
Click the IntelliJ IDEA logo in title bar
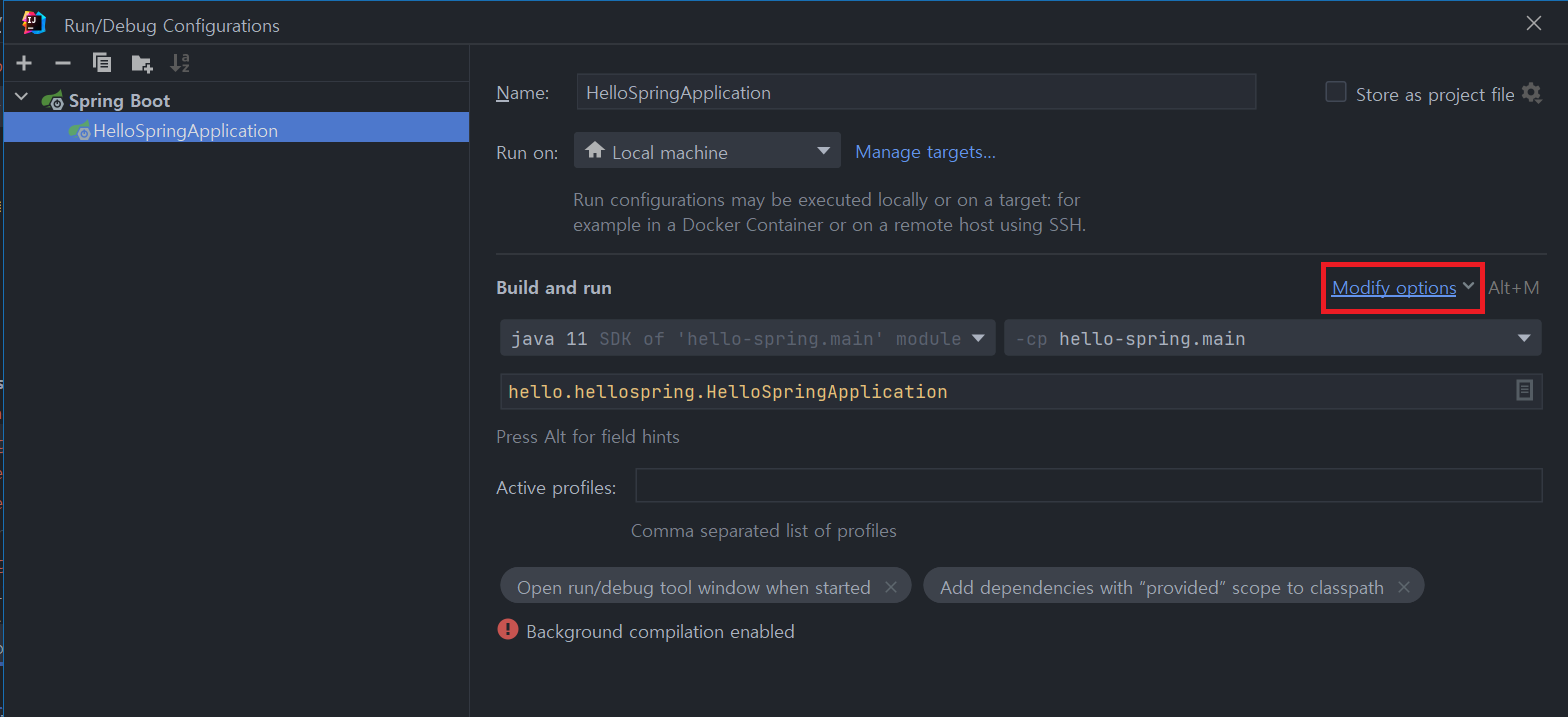(34, 23)
